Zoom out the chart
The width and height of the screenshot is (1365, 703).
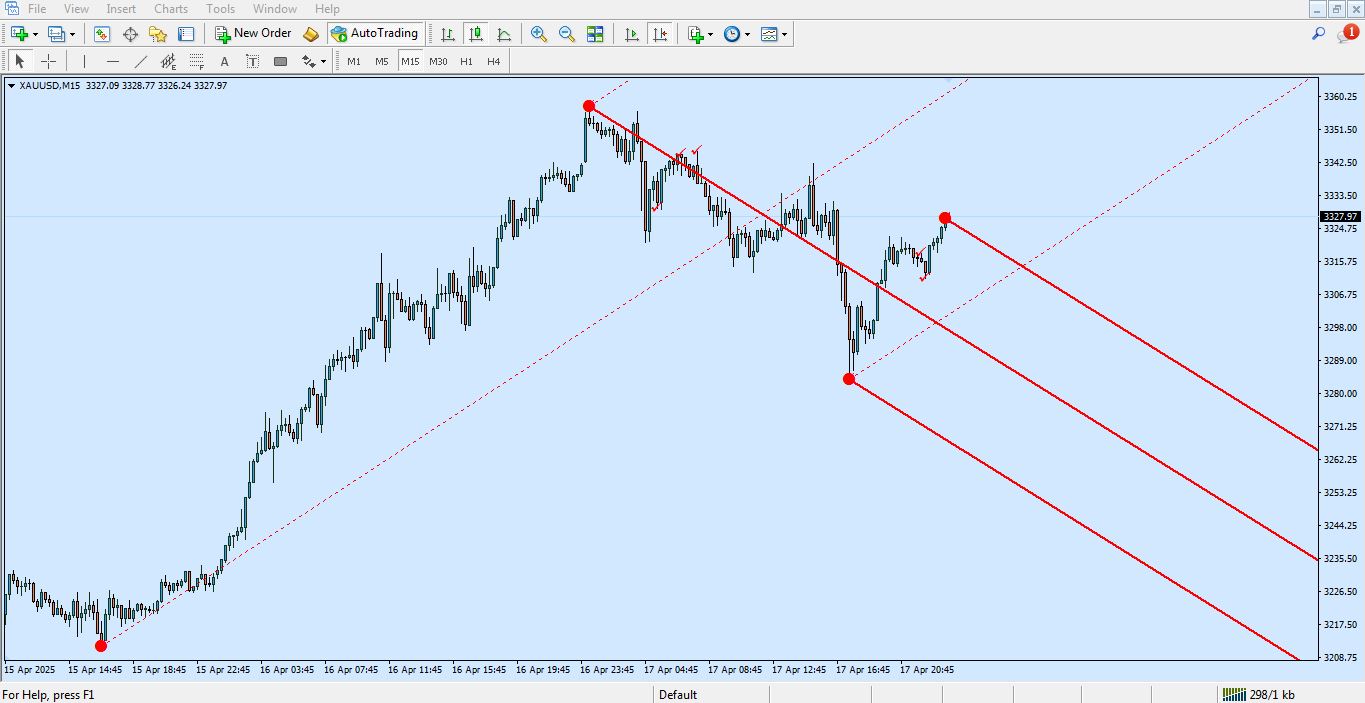(567, 34)
